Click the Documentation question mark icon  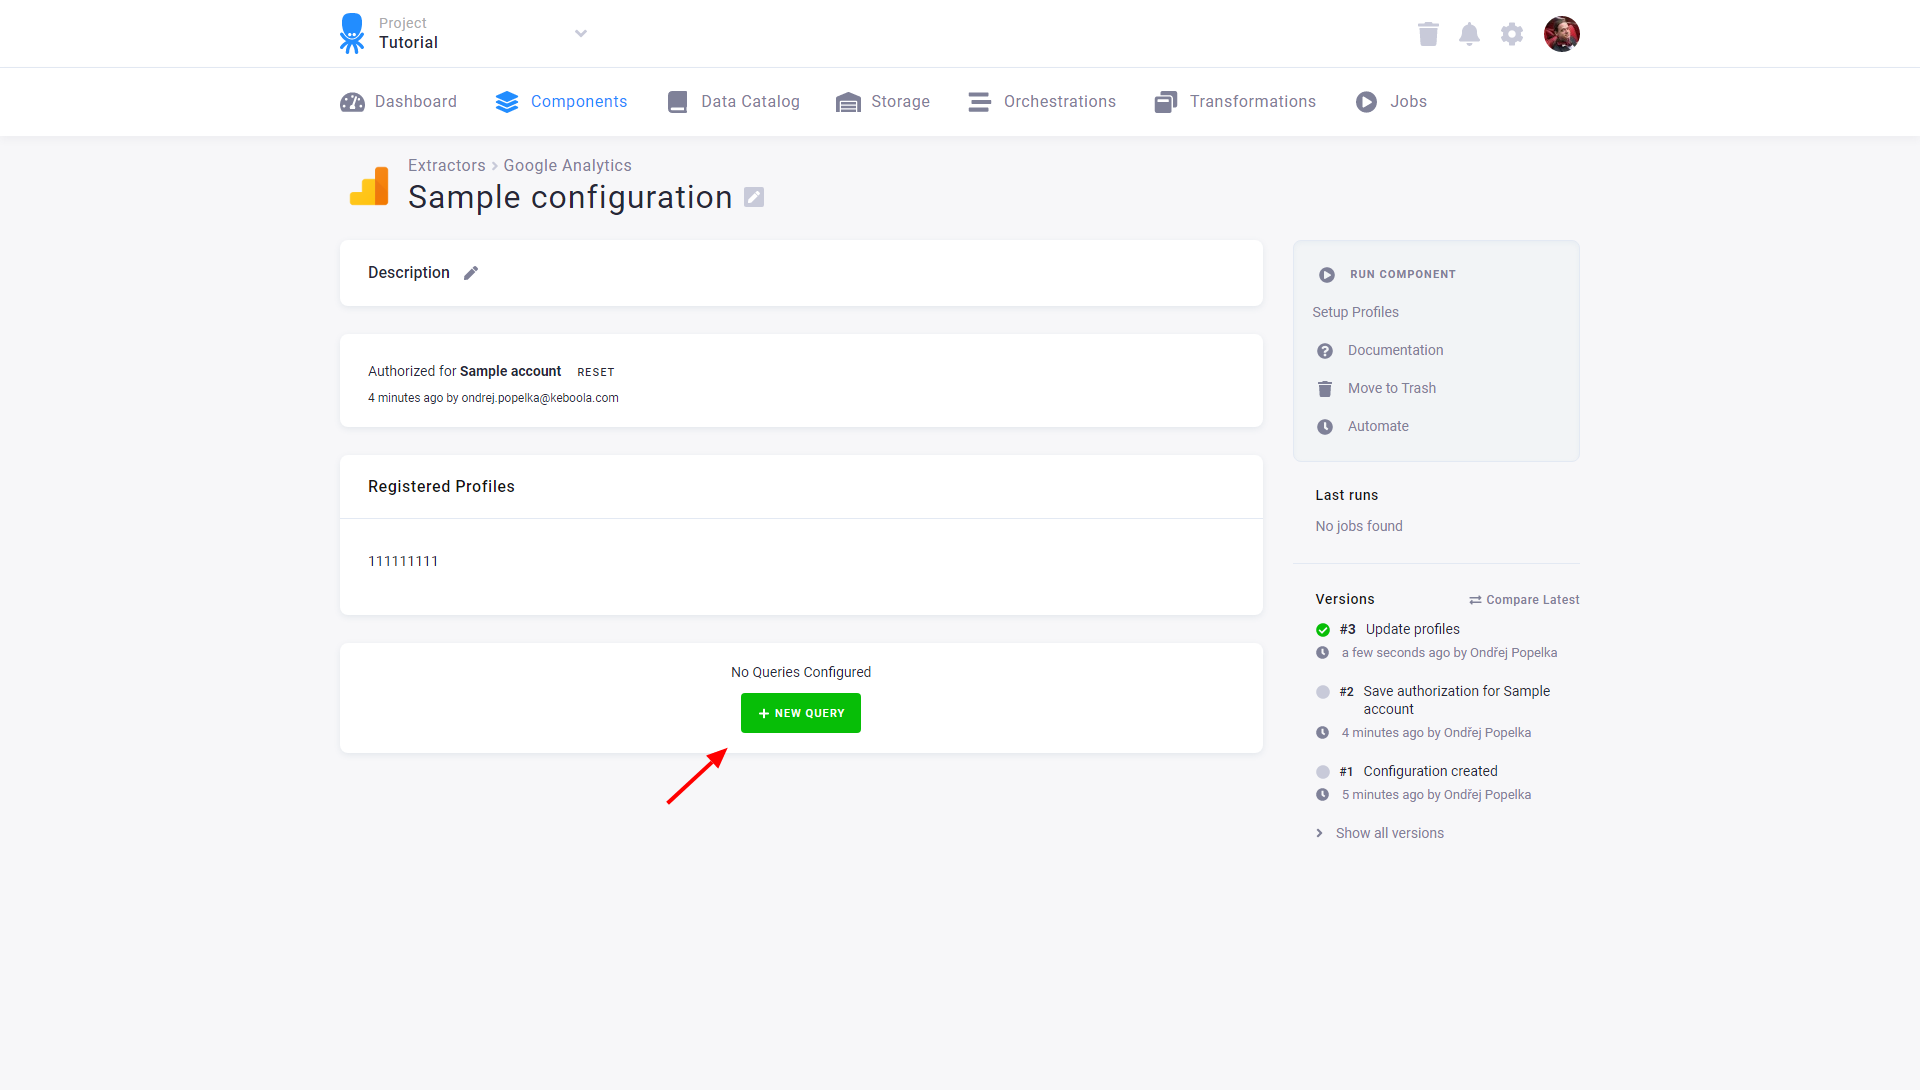[1325, 351]
